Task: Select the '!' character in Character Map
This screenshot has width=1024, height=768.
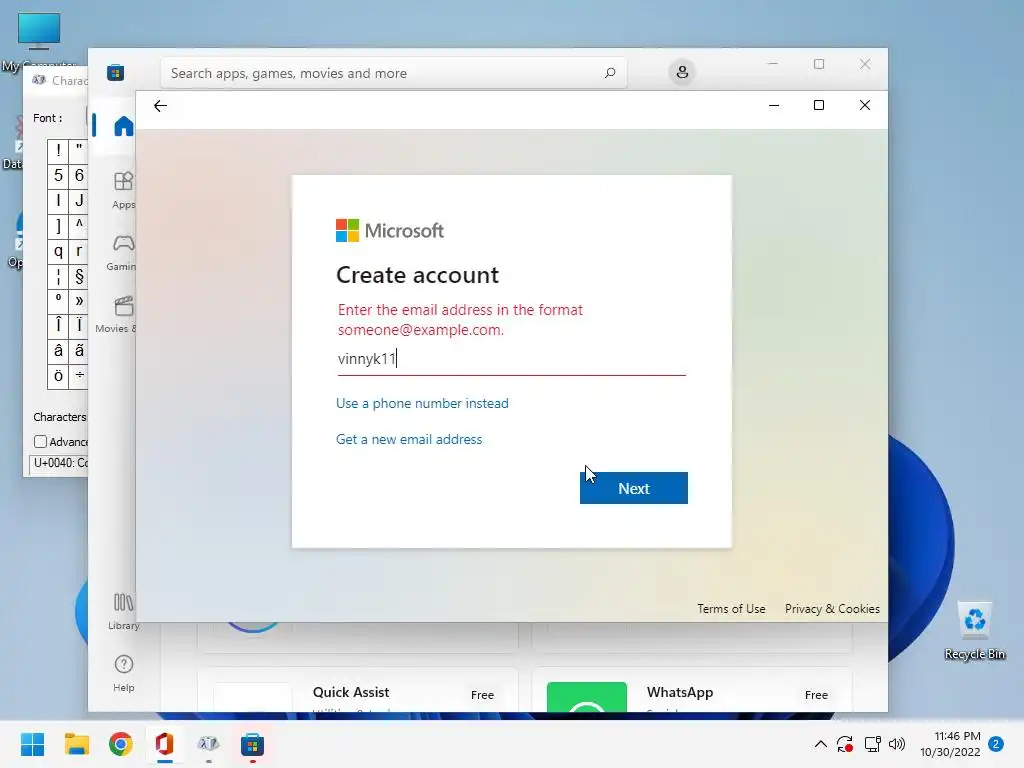Action: 58,150
